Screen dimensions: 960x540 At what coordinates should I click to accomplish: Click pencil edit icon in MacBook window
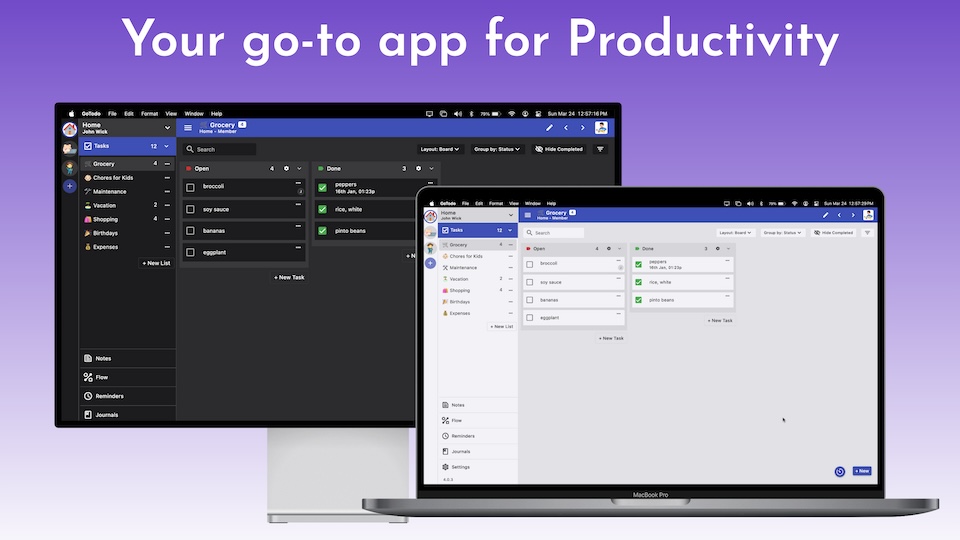[x=825, y=215]
